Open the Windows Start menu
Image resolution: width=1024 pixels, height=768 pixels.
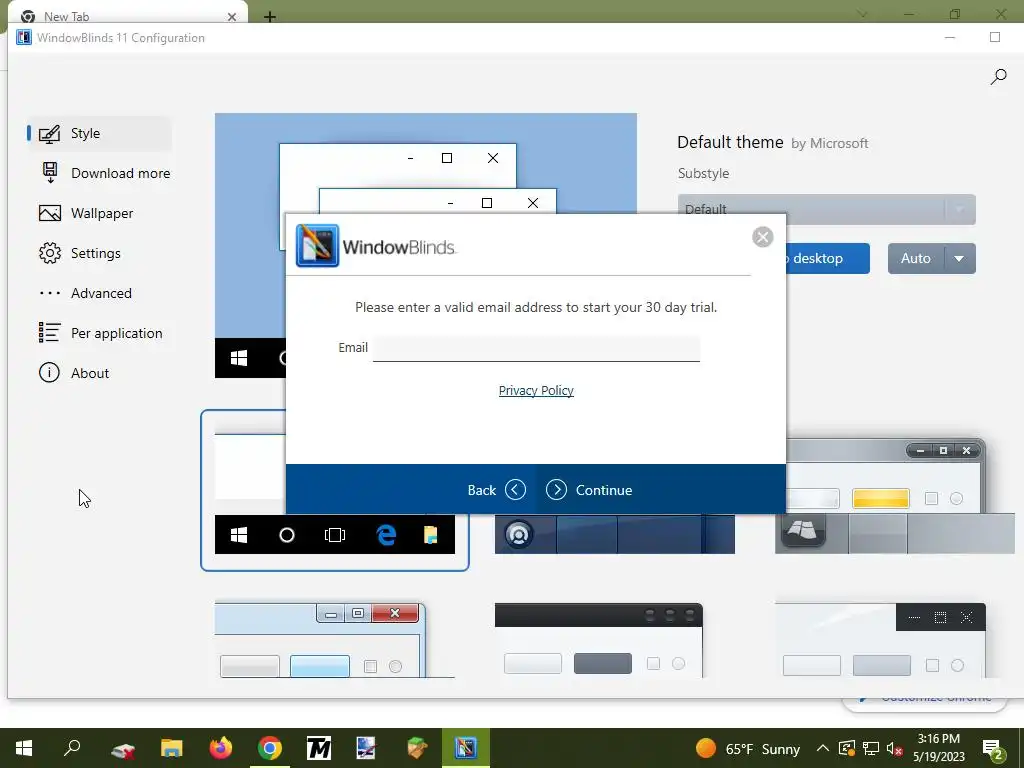click(24, 748)
